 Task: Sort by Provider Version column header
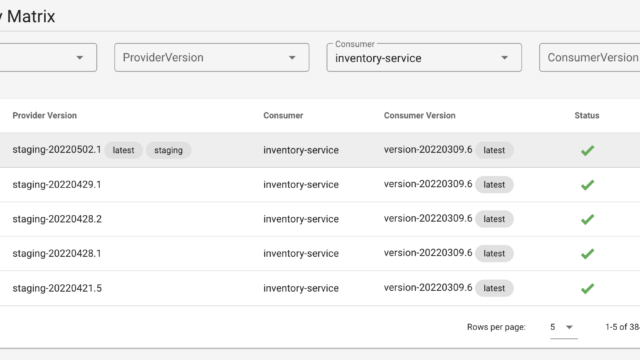tap(44, 116)
